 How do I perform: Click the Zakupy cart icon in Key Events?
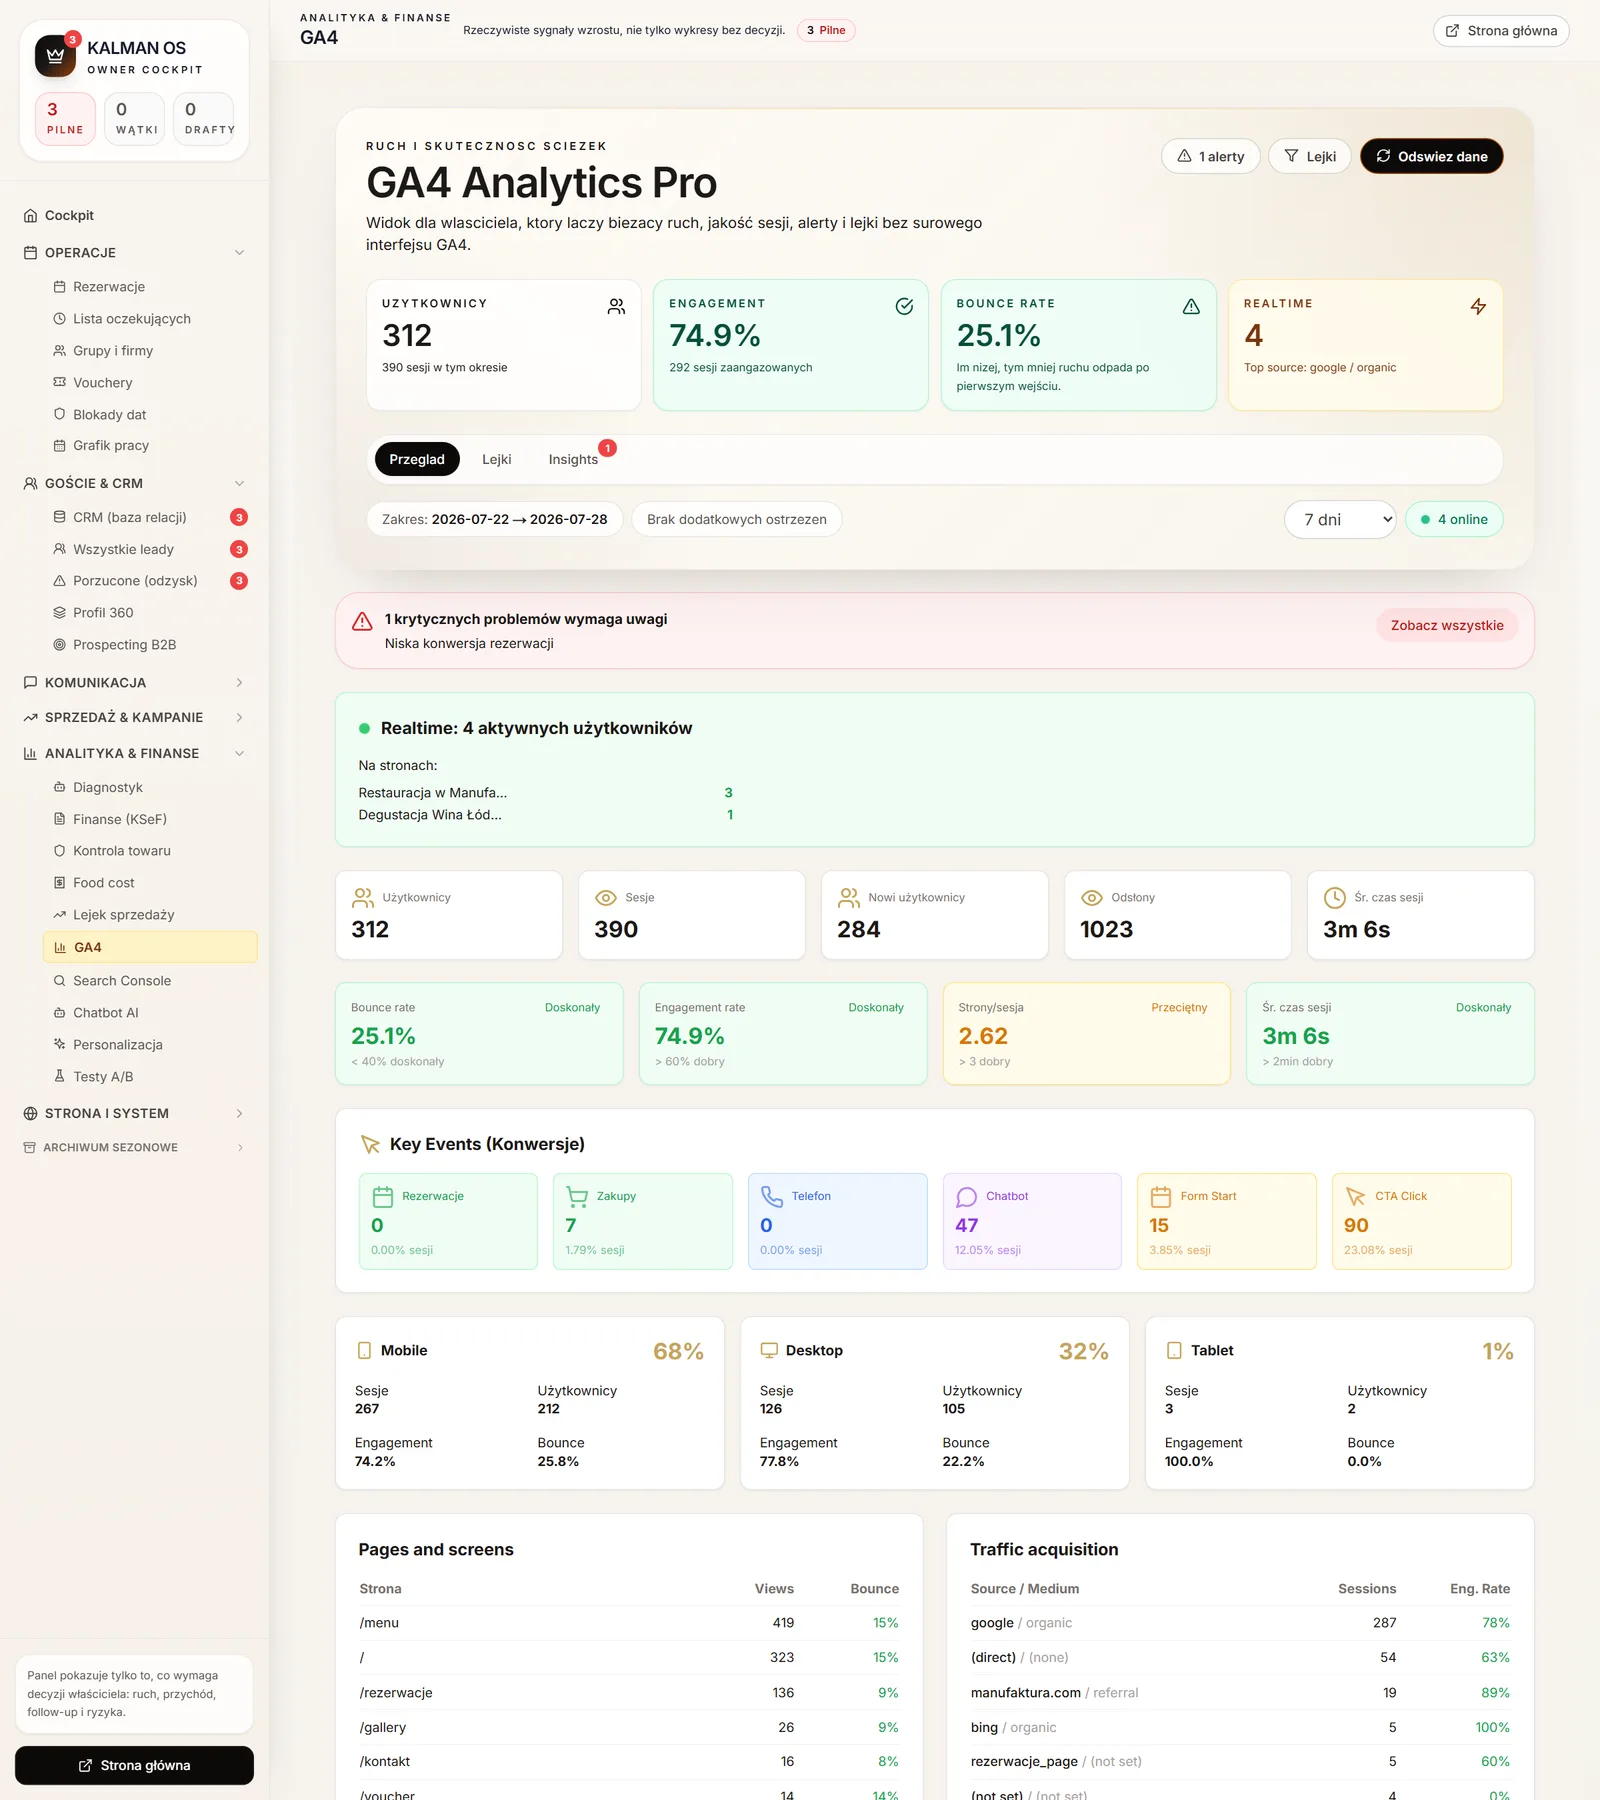(577, 1197)
